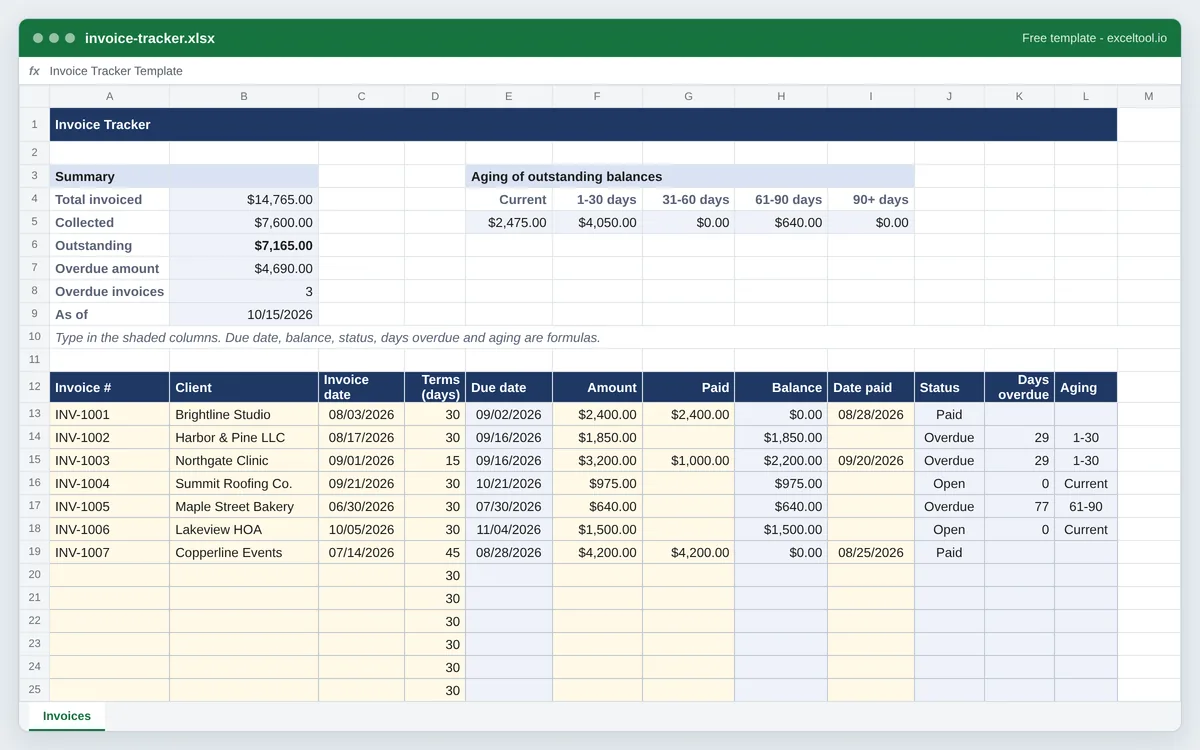Viewport: 1200px width, 750px height.
Task: Click client Harbor & Pine LLC
Action: click(244, 437)
